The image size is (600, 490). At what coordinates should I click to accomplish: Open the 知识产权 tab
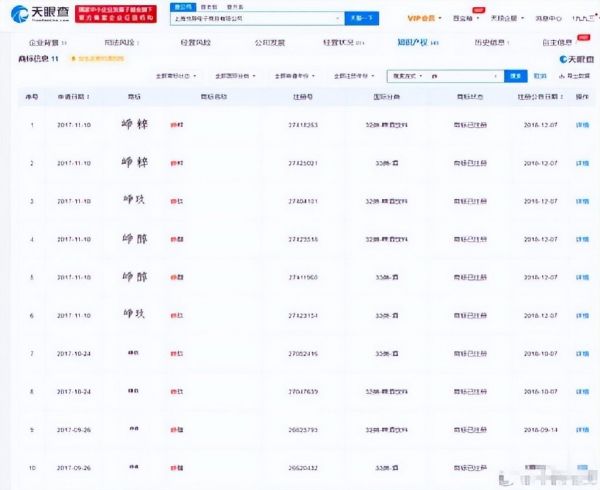point(417,42)
